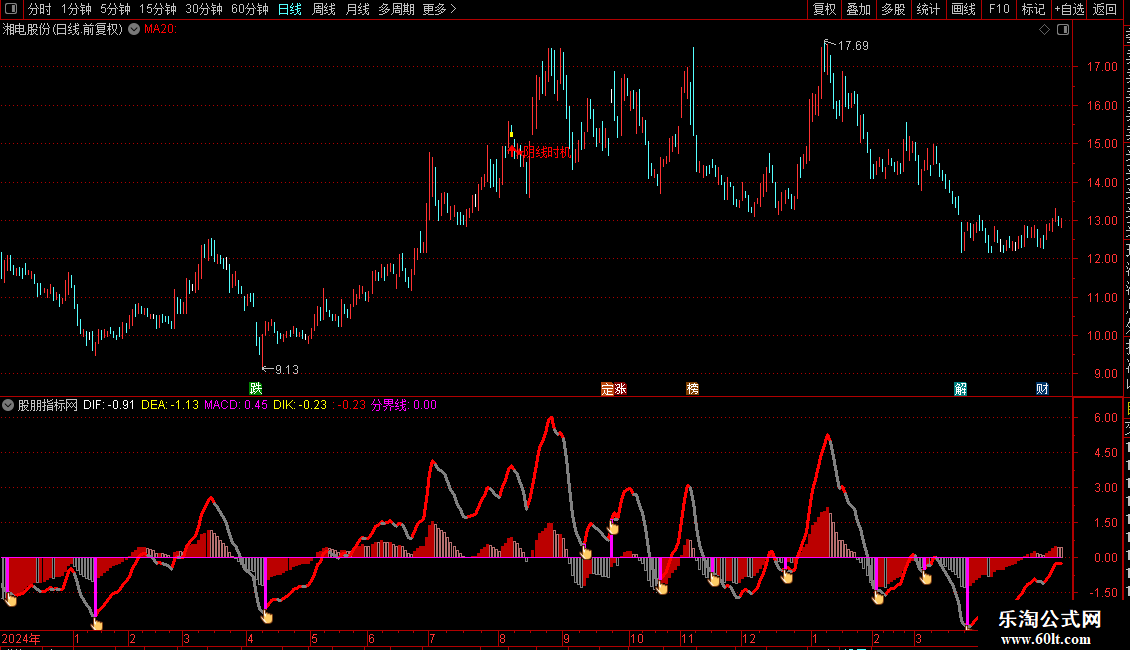Activate the 画线 drawing tools
The width and height of the screenshot is (1130, 650).
964,9
